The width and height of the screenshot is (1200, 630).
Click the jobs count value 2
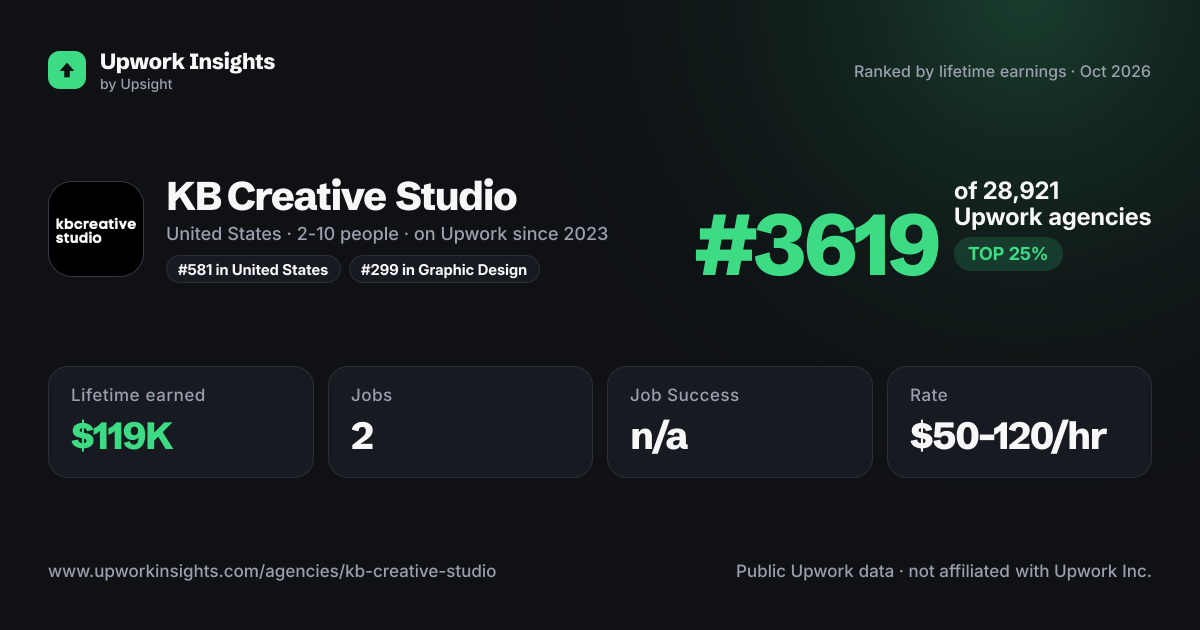pyautogui.click(x=362, y=436)
